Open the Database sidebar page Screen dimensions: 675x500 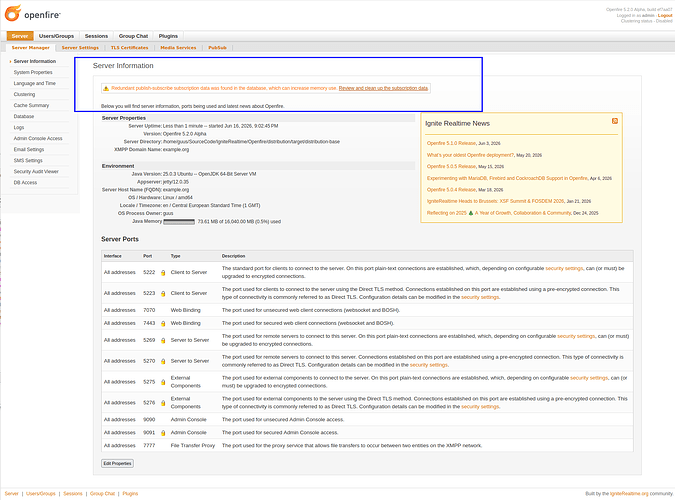tap(24, 117)
